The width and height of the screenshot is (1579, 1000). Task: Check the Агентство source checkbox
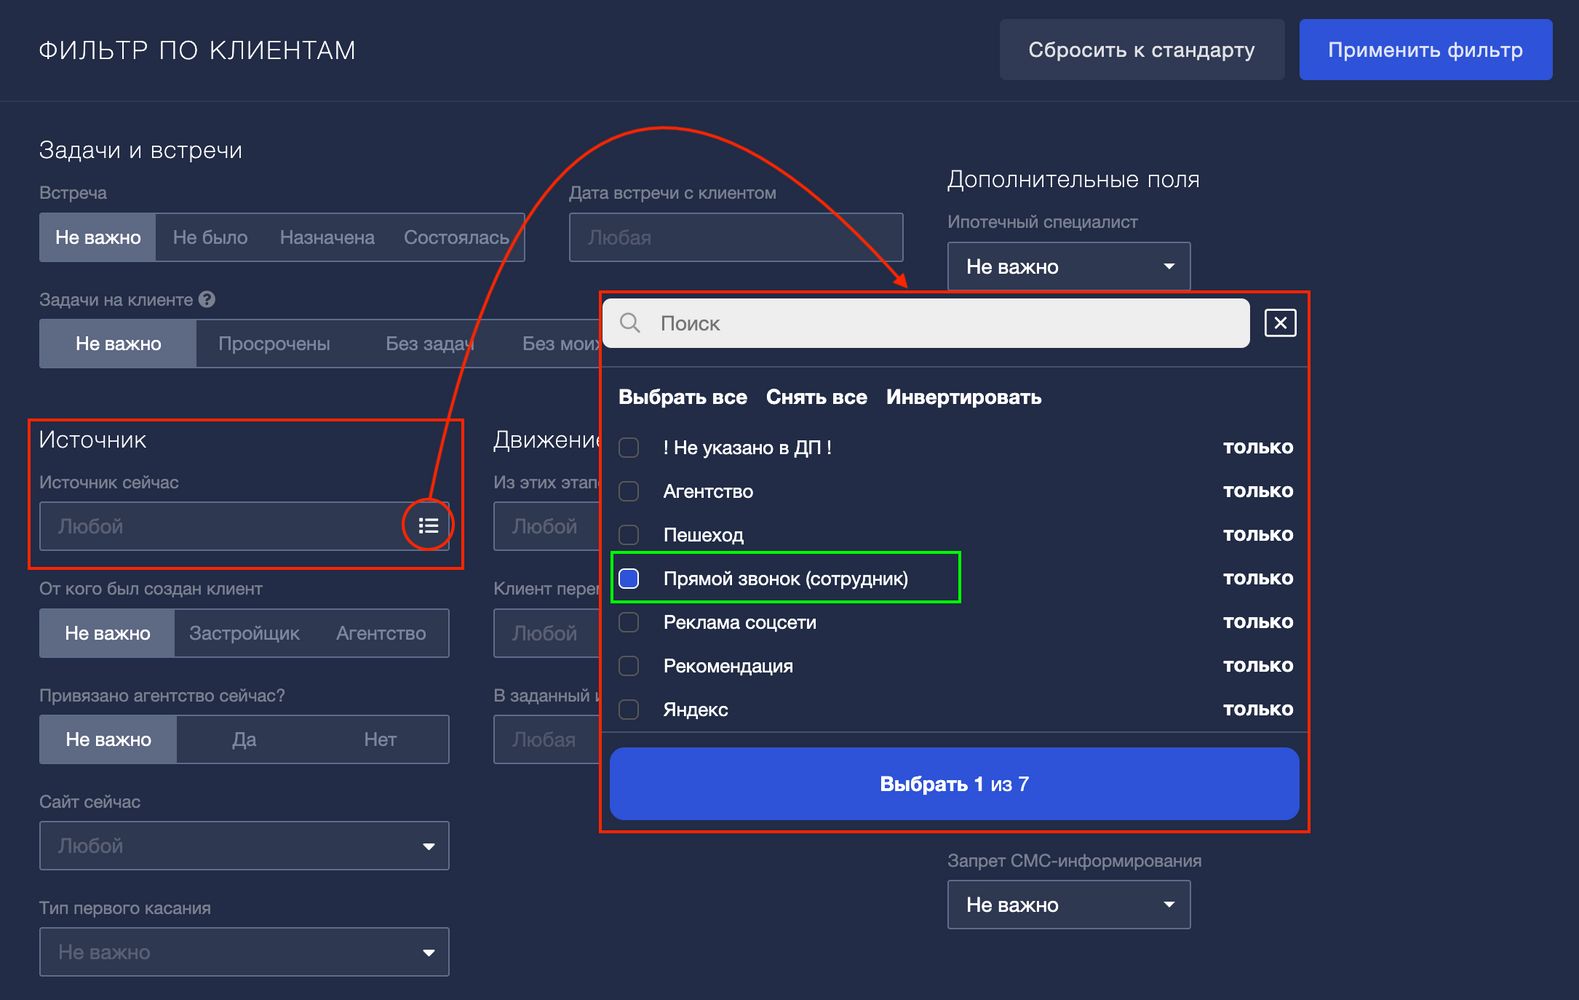click(629, 491)
